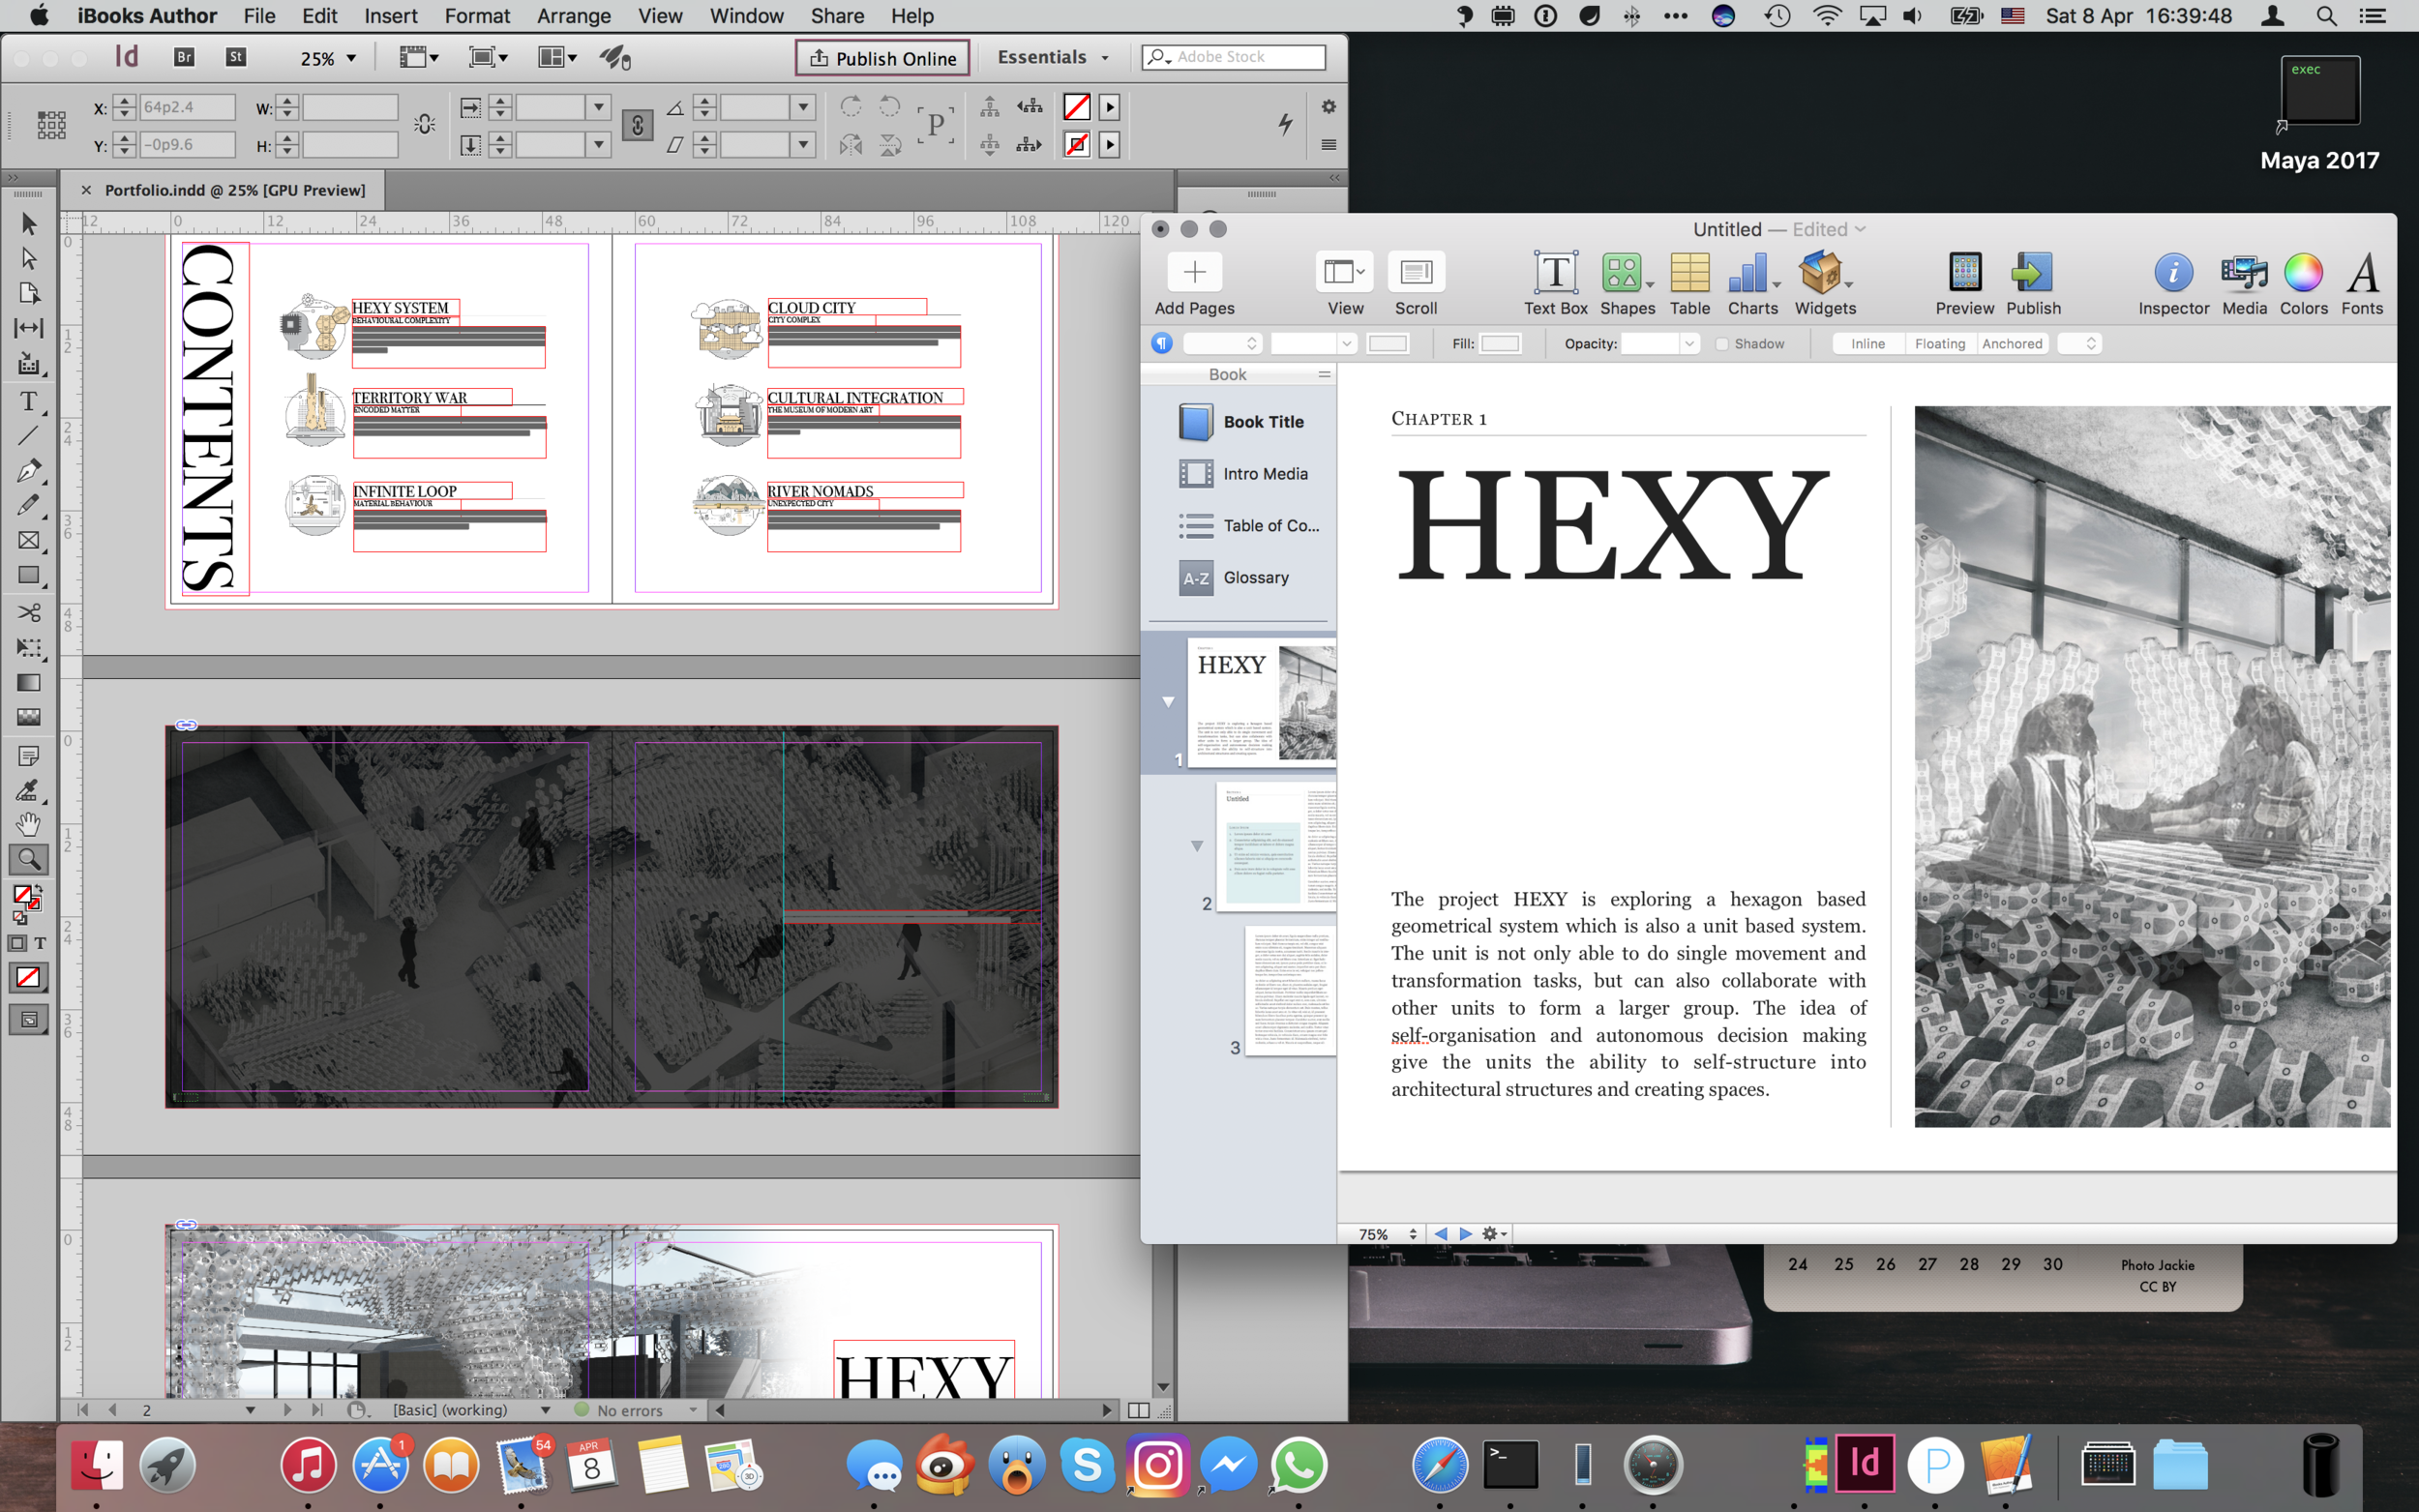Viewport: 2419px width, 1512px height.
Task: Select the Pen tool in InDesign
Action: click(x=28, y=470)
